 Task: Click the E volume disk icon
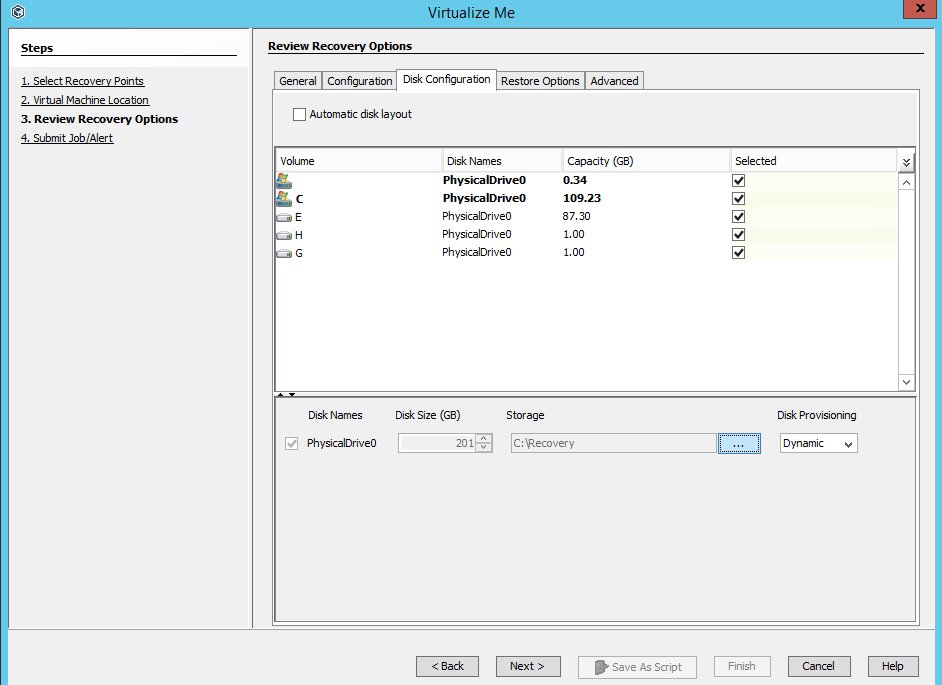click(x=283, y=216)
